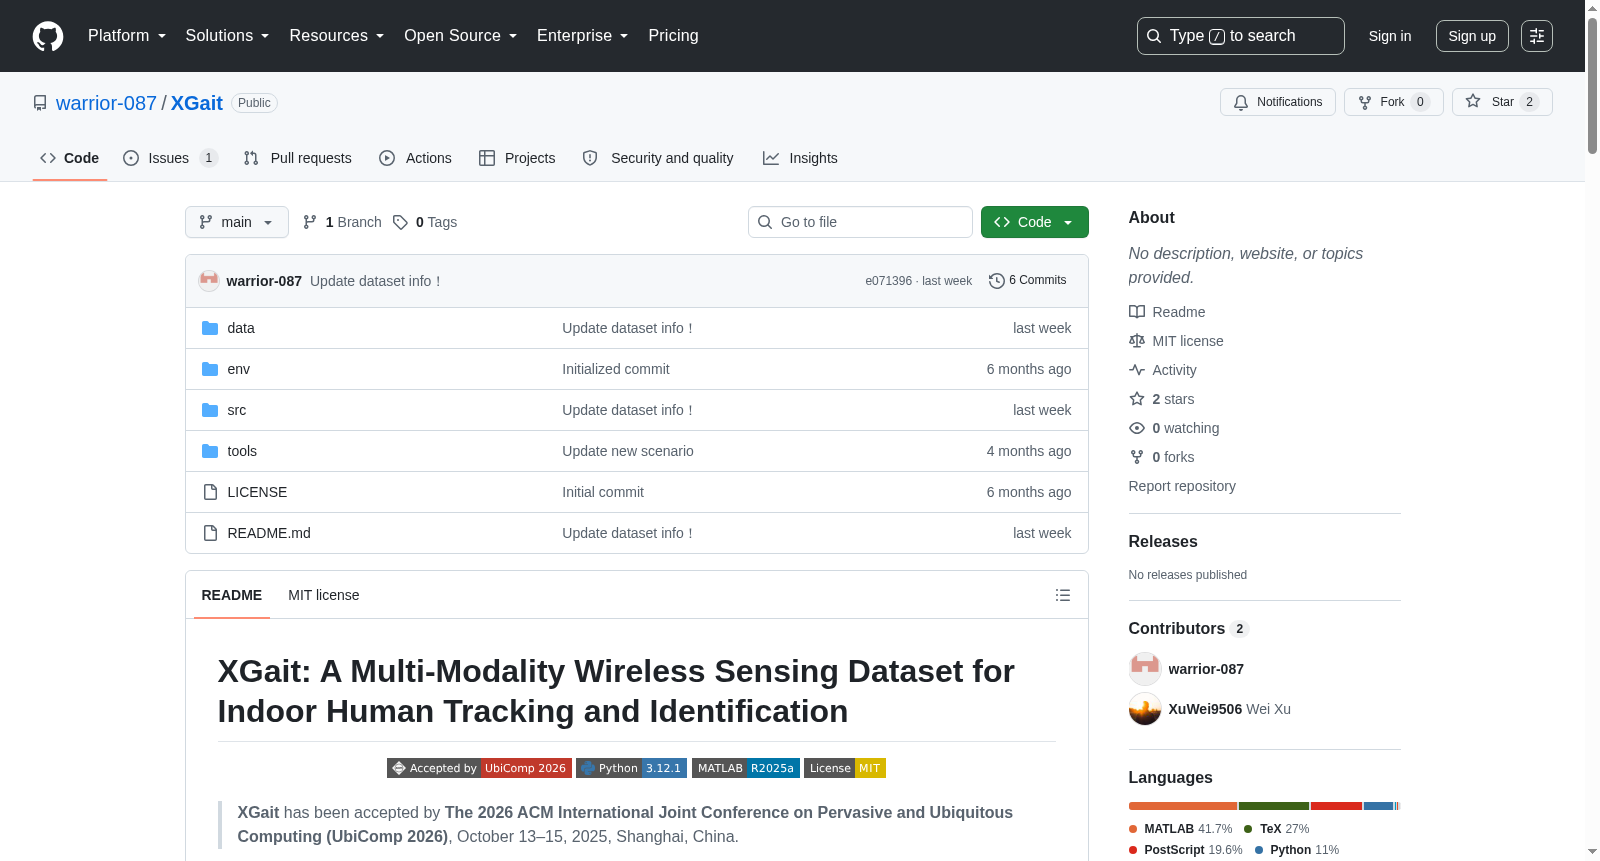This screenshot has height=861, width=1600.
Task: Click the MIT license scale icon
Action: click(1137, 341)
